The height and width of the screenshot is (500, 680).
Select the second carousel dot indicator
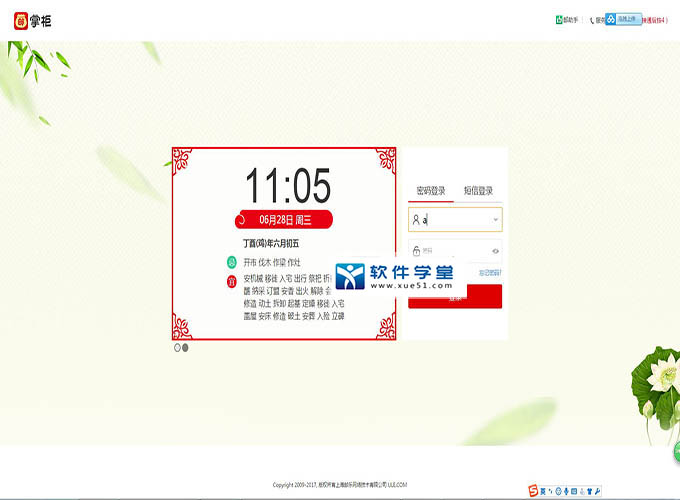pos(185,348)
